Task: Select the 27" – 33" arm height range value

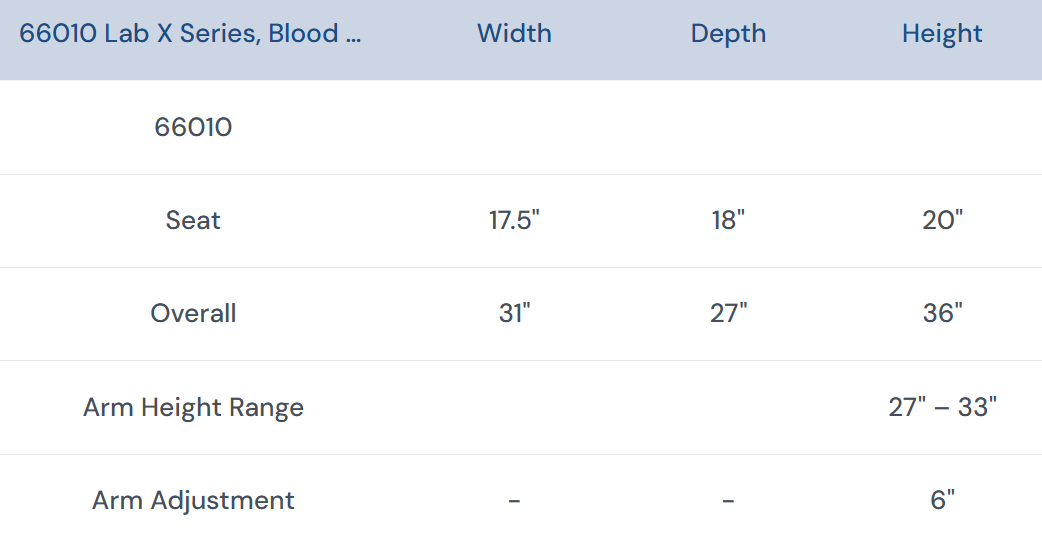Action: pos(942,407)
